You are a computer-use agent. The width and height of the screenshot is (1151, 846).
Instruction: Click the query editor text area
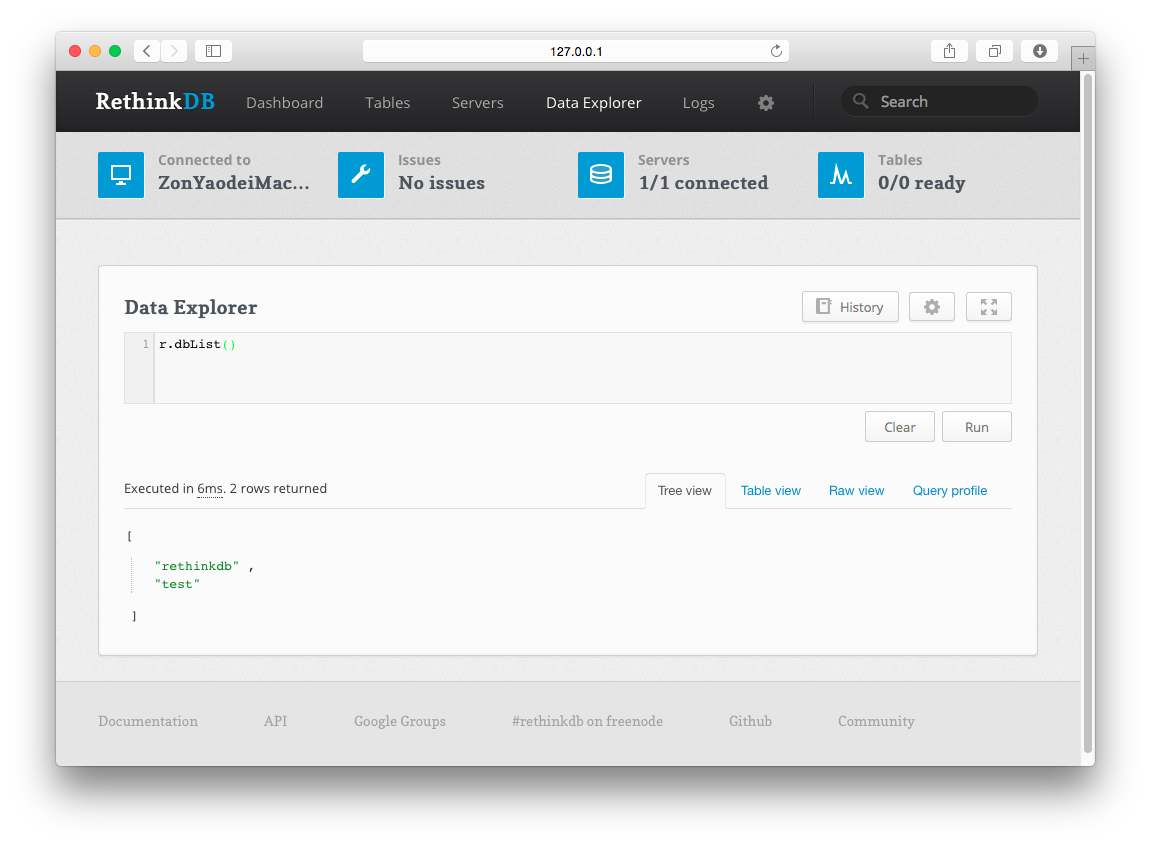[x=583, y=368]
